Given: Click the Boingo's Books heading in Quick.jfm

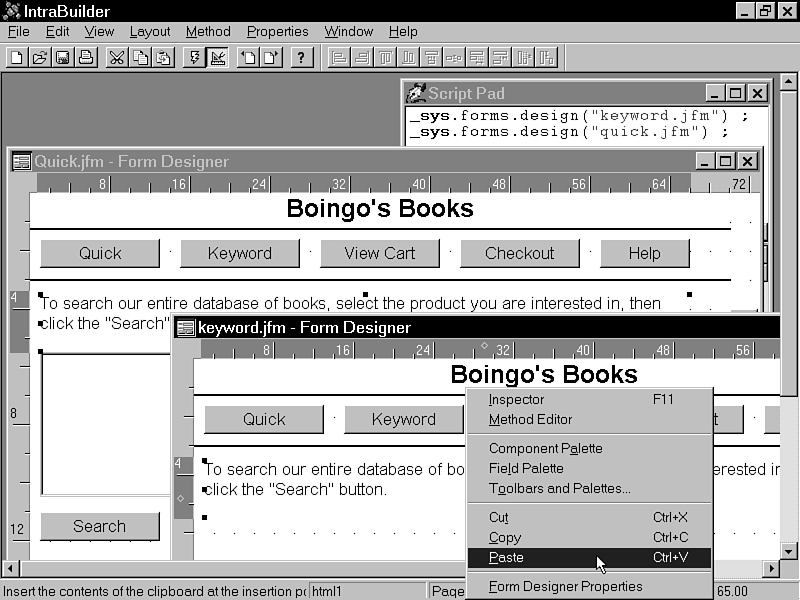Looking at the screenshot, I should click(380, 208).
